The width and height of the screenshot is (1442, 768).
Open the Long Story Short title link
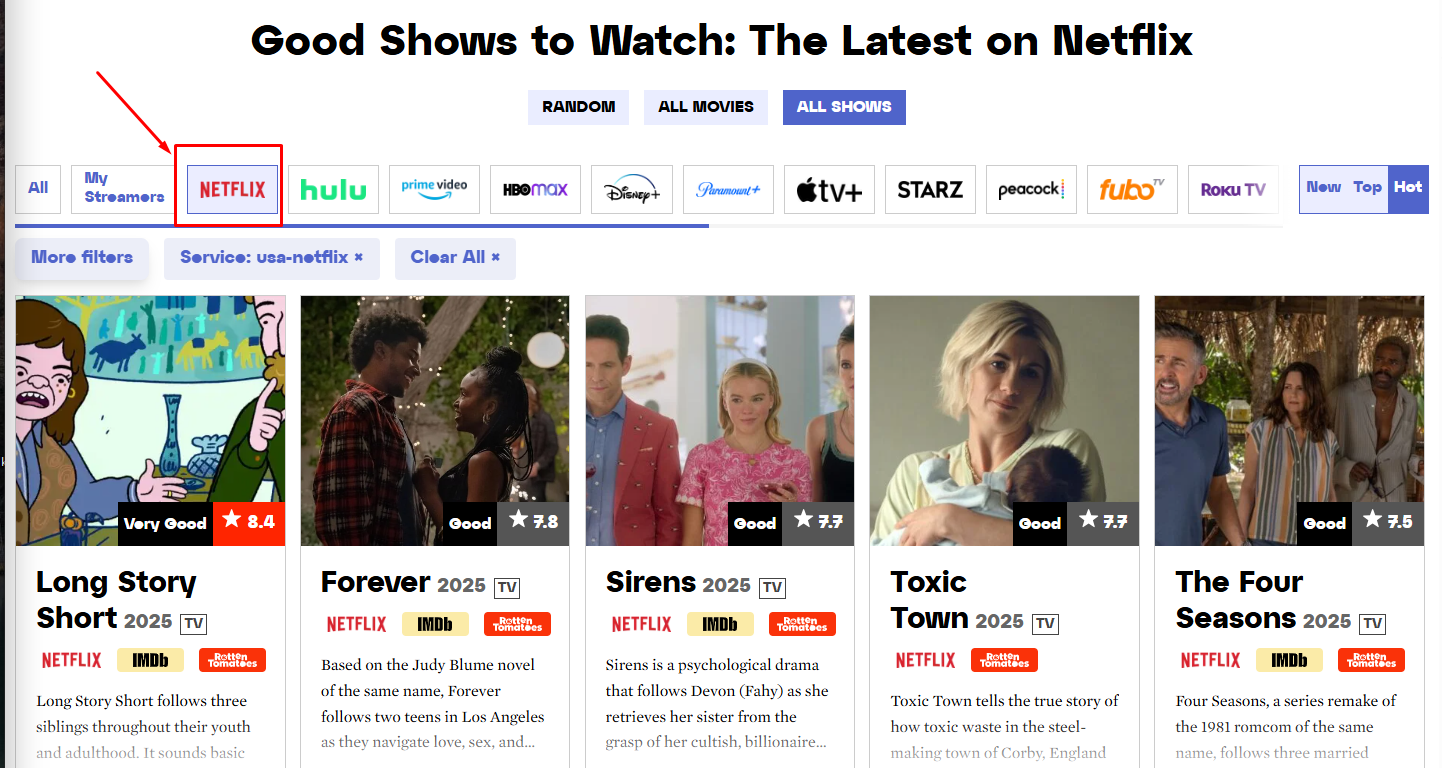click(x=116, y=600)
